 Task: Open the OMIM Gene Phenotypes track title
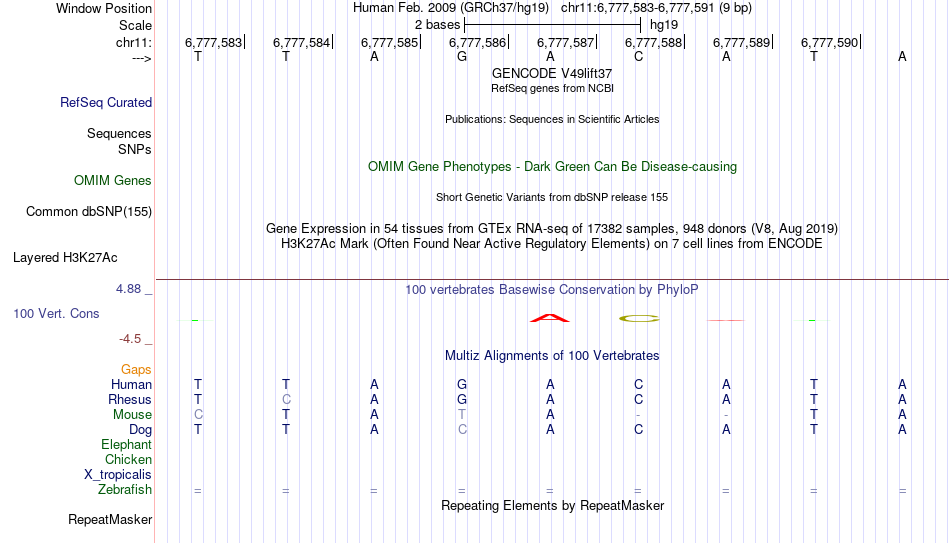click(552, 167)
